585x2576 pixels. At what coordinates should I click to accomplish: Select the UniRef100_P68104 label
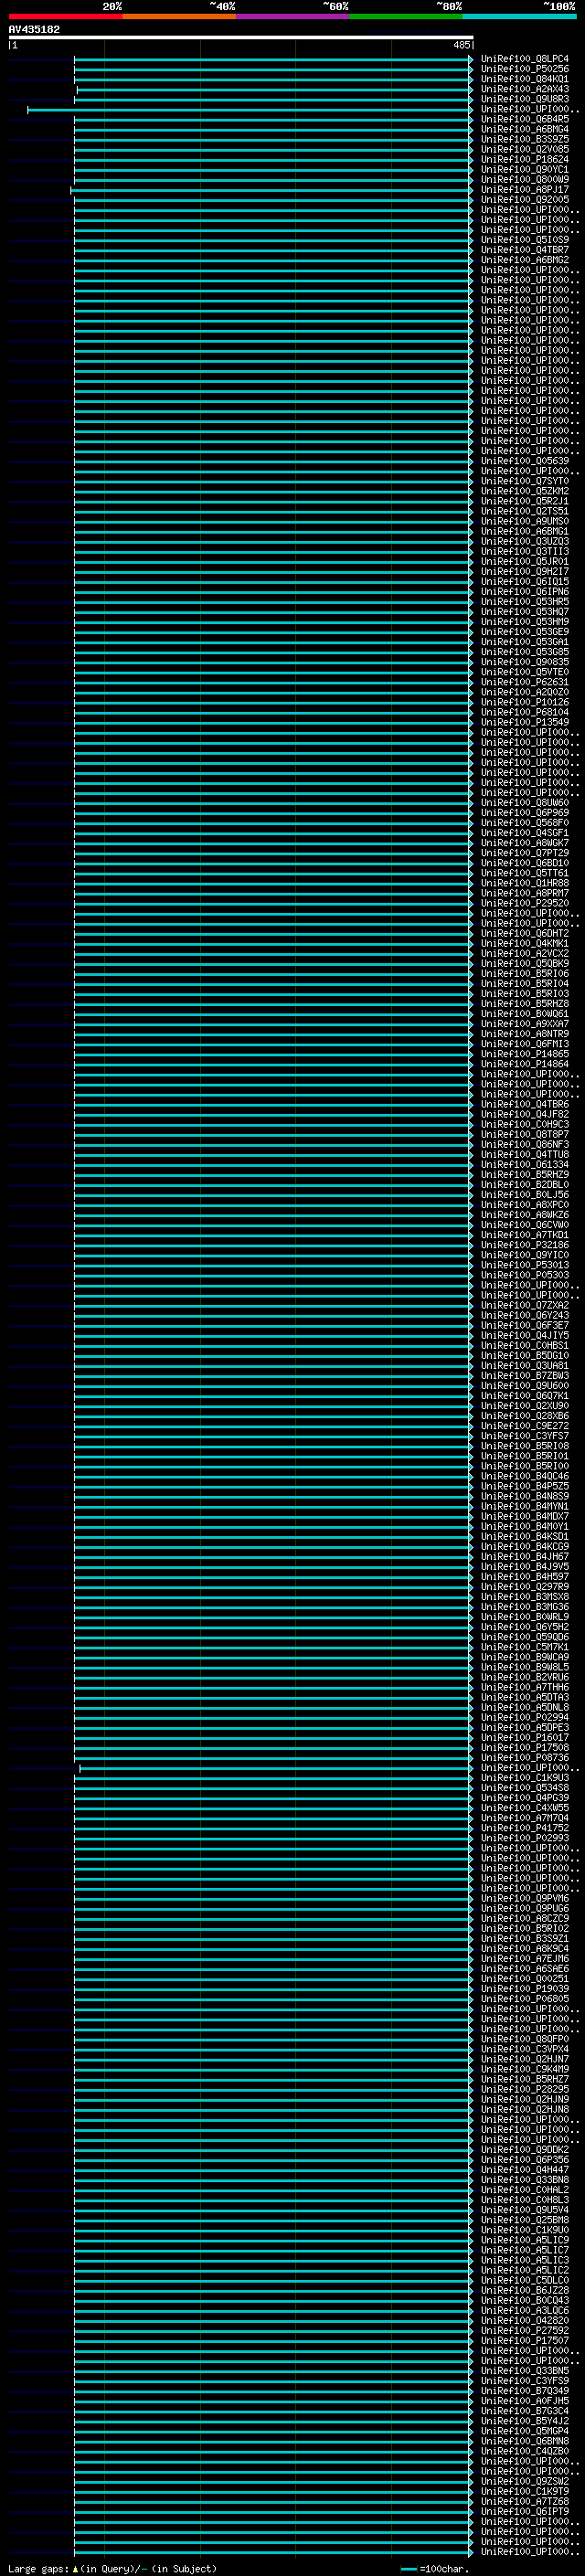click(525, 712)
